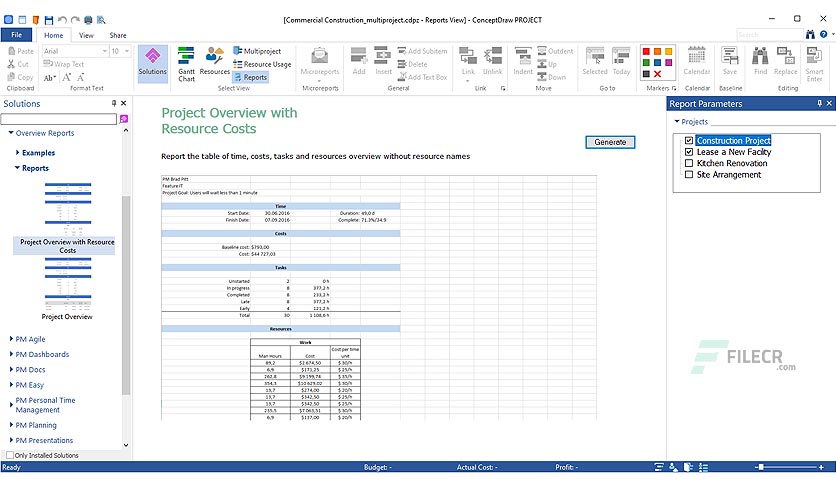The height and width of the screenshot is (484, 836).
Task: Enable Only Installed Solutions checkbox
Action: point(10,455)
